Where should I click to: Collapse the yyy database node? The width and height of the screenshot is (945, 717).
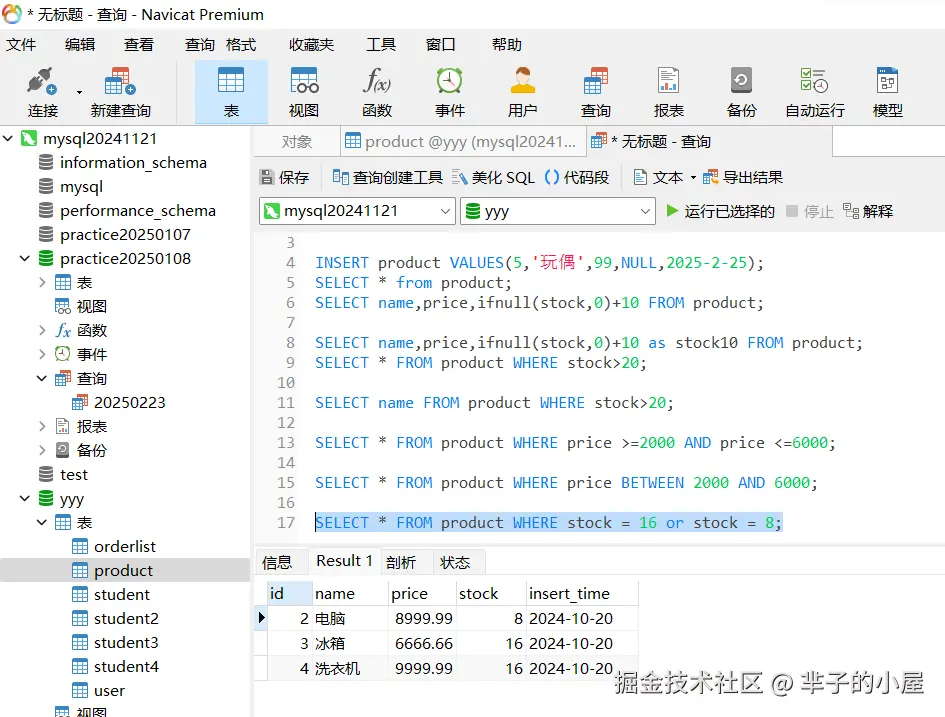coord(25,498)
